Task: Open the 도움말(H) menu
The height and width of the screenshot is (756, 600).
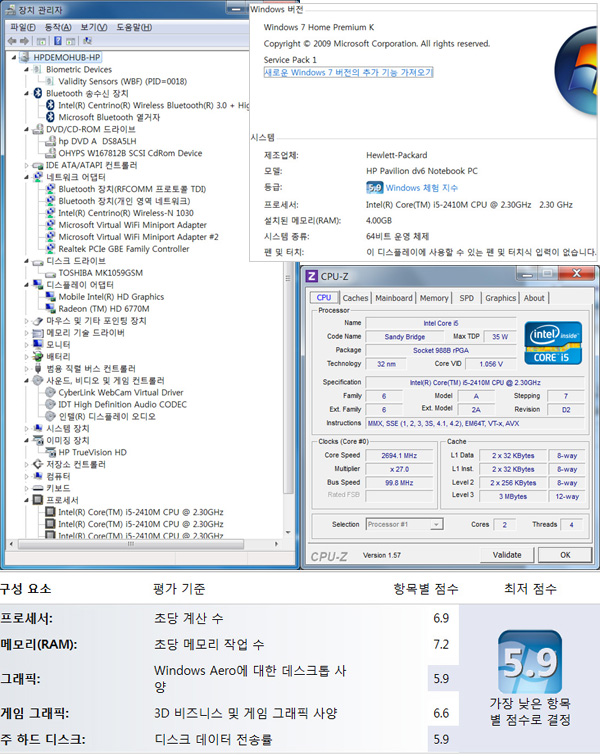Action: (134, 27)
